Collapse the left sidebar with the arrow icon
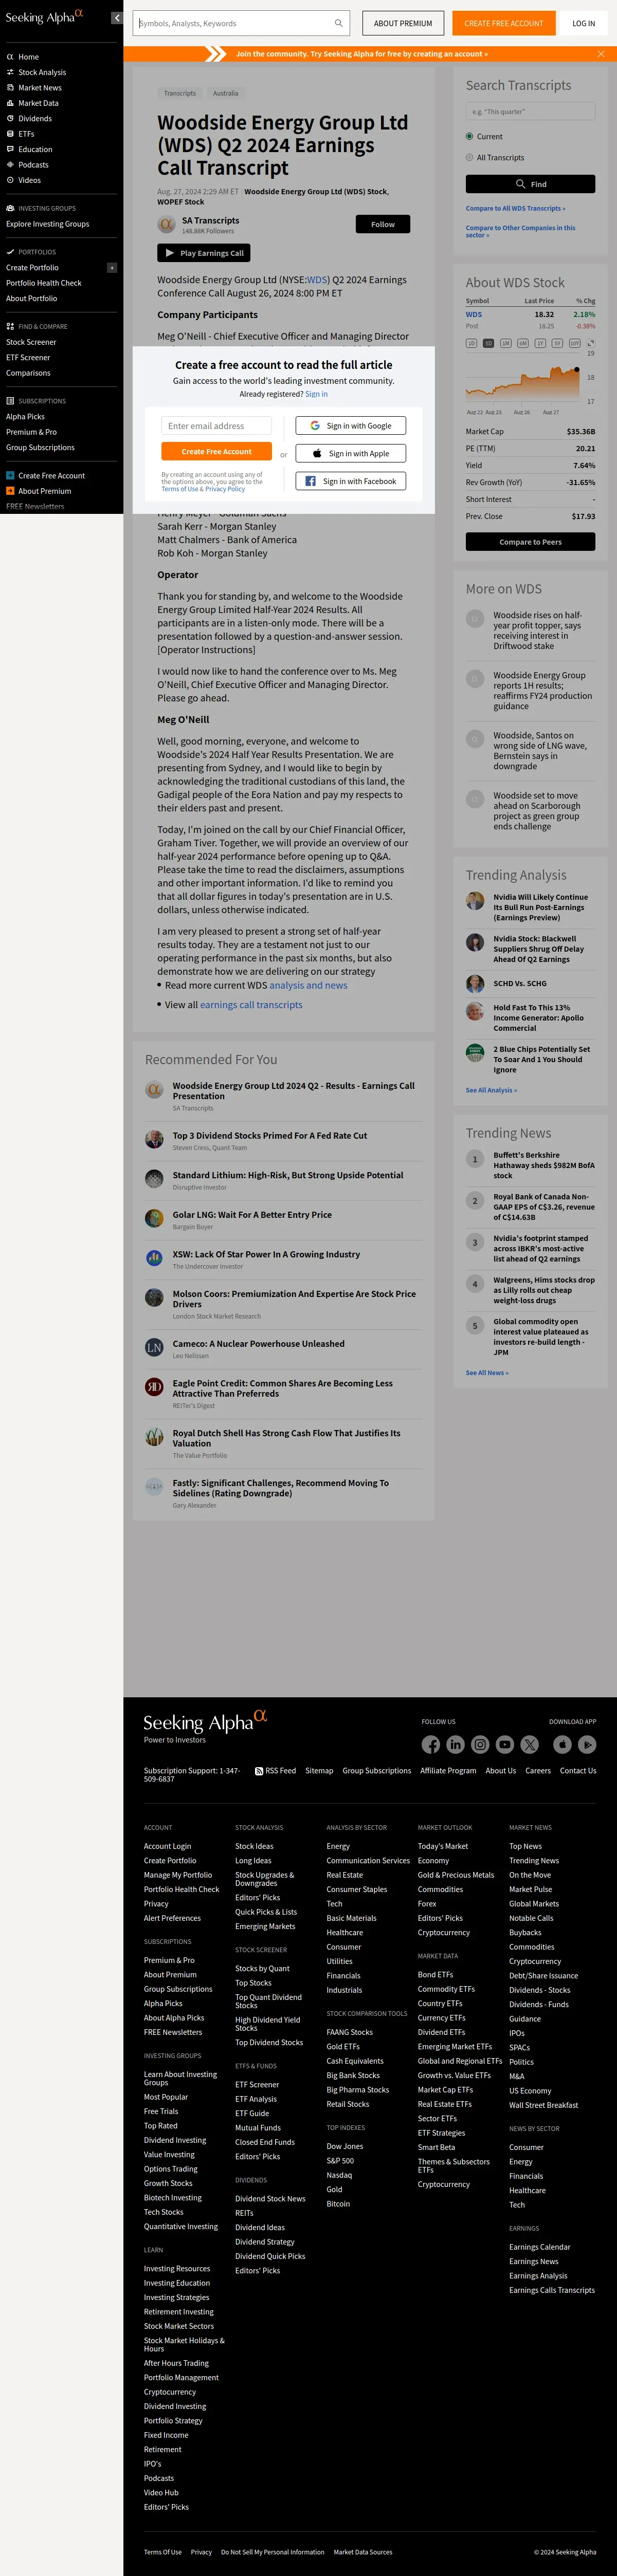The image size is (617, 2576). pos(116,18)
